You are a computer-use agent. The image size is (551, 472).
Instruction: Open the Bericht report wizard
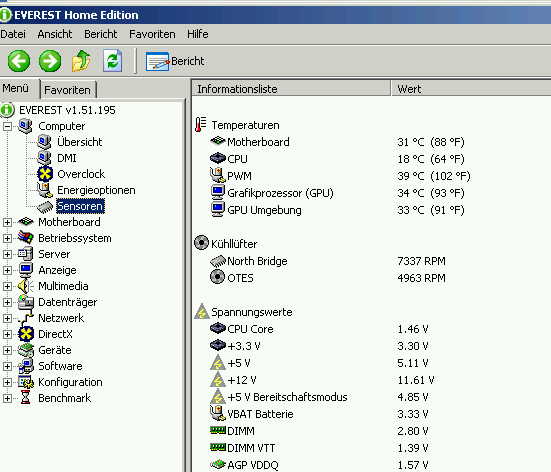(175, 61)
